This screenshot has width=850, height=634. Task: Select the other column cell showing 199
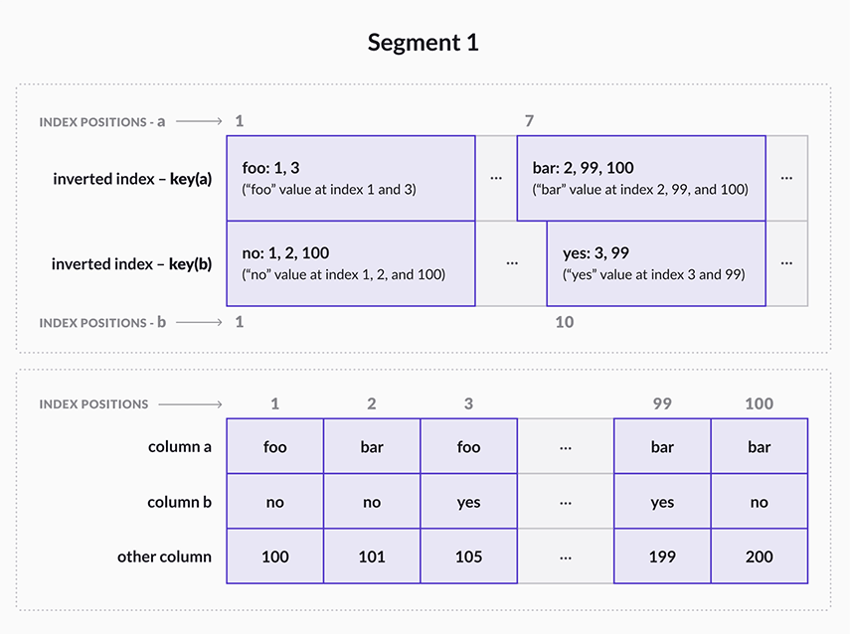tap(662, 556)
